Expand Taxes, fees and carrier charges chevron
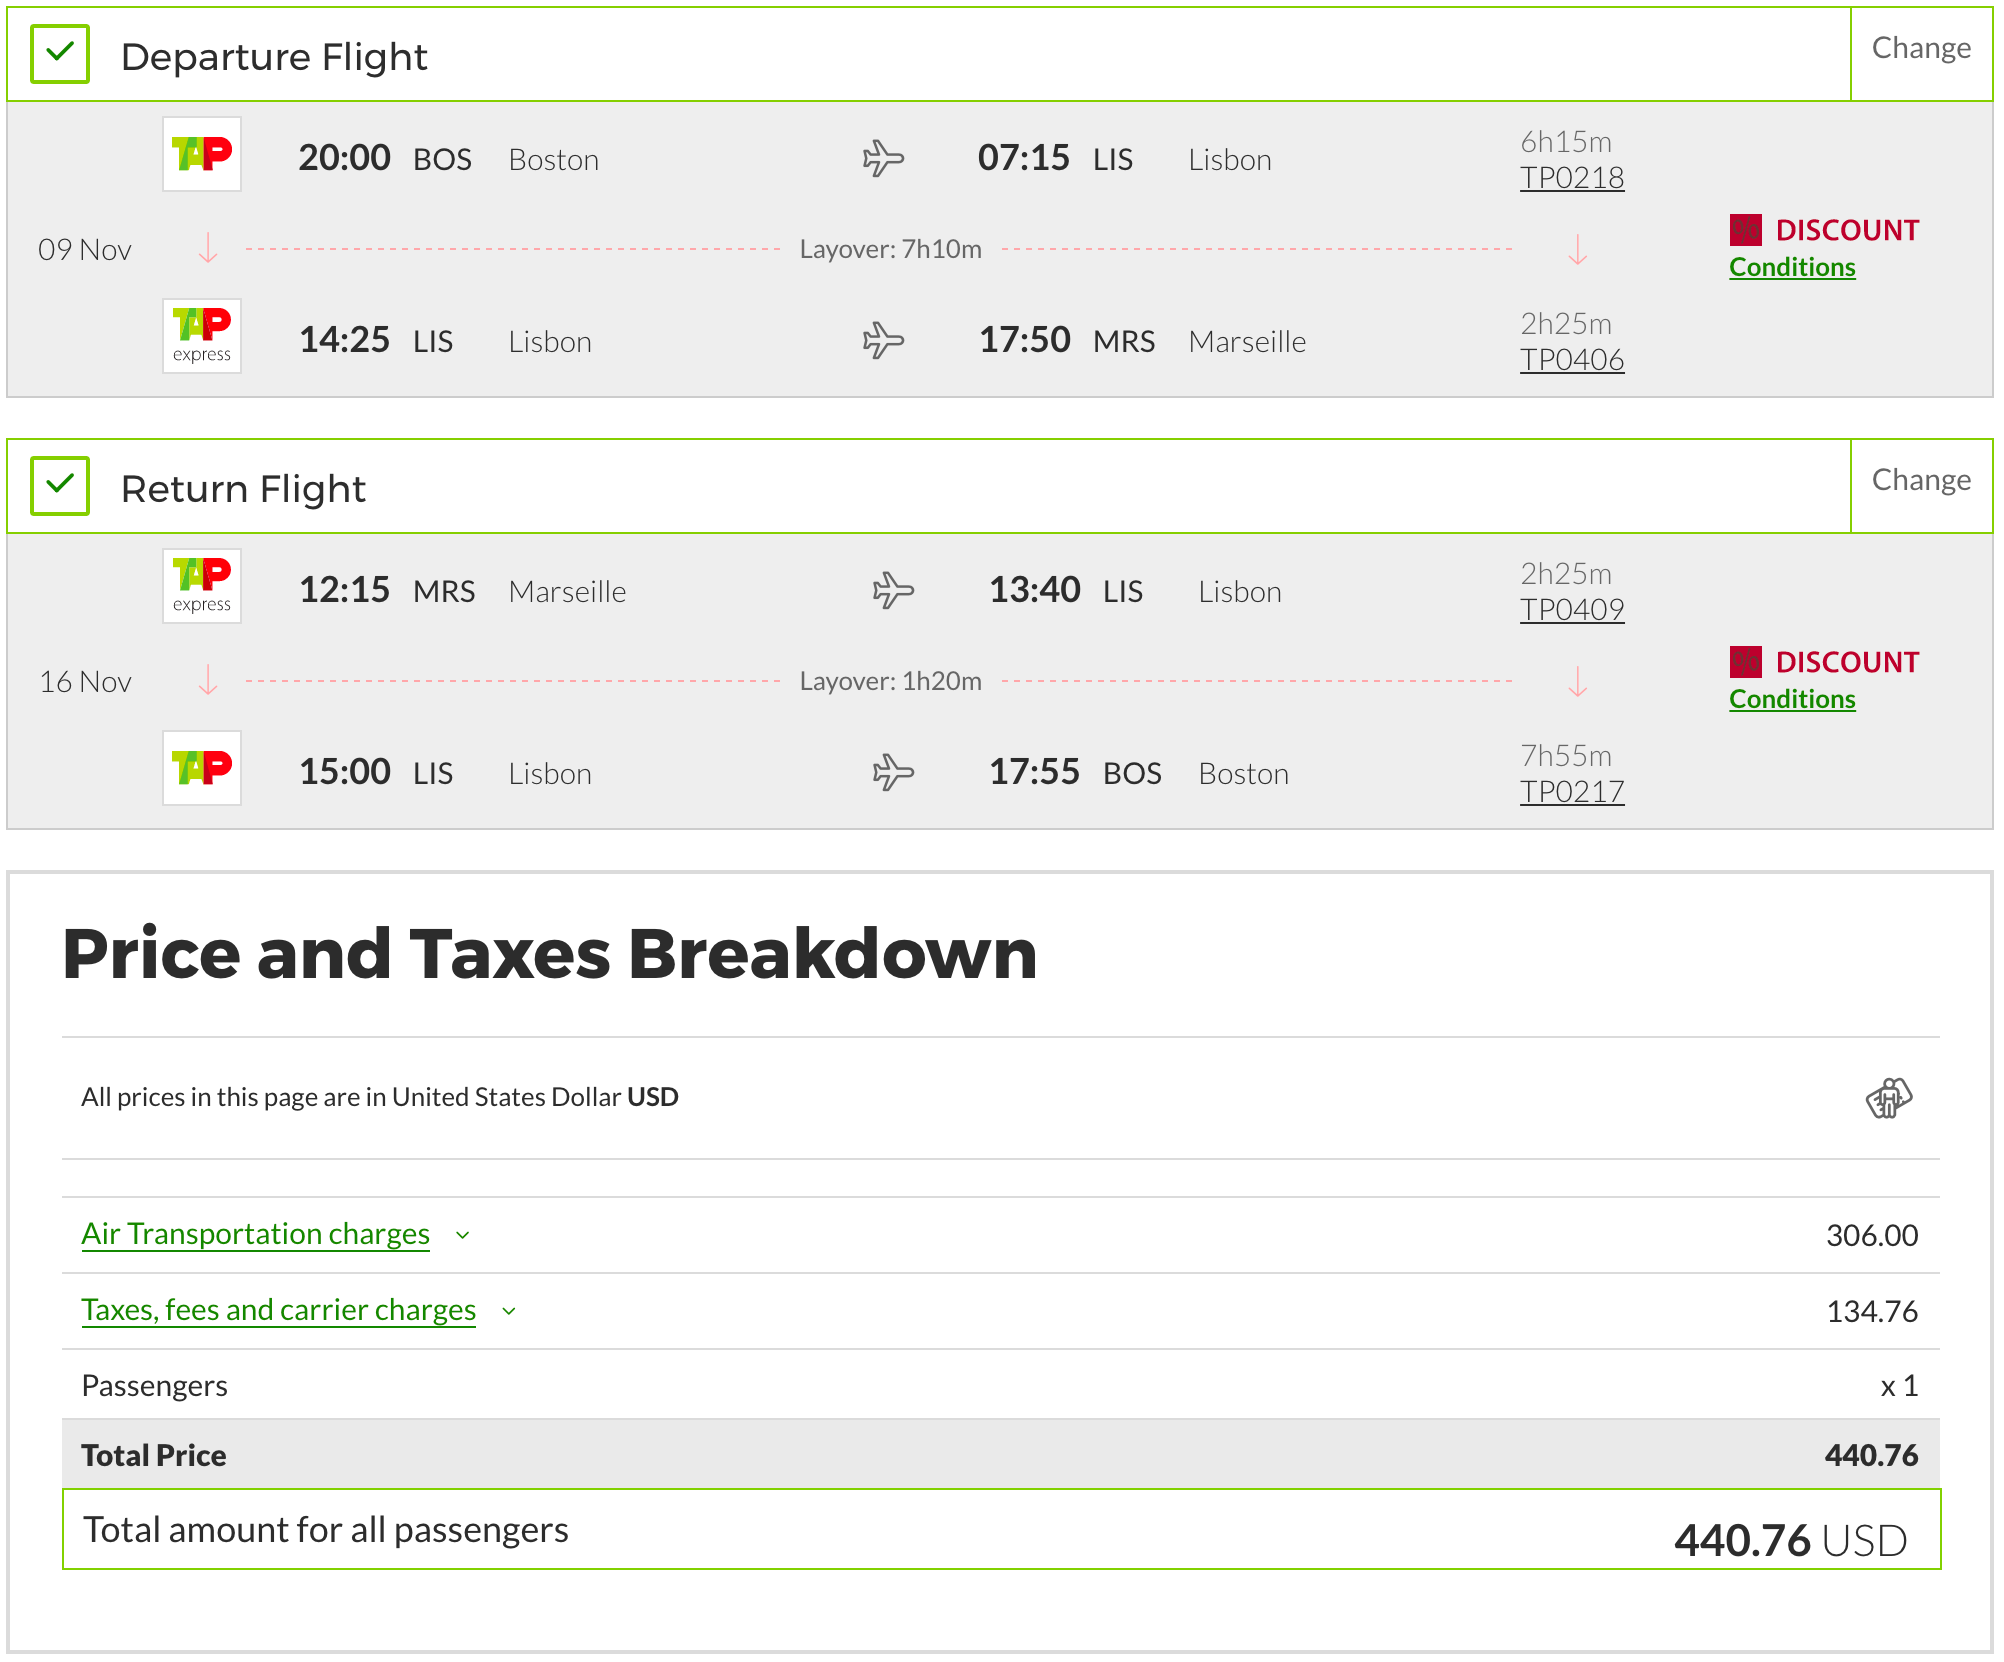The width and height of the screenshot is (2004, 1662). 509,1311
